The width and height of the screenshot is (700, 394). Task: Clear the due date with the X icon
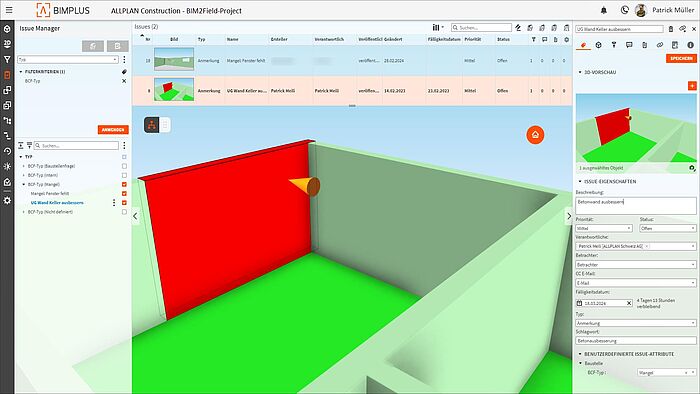tap(629, 303)
